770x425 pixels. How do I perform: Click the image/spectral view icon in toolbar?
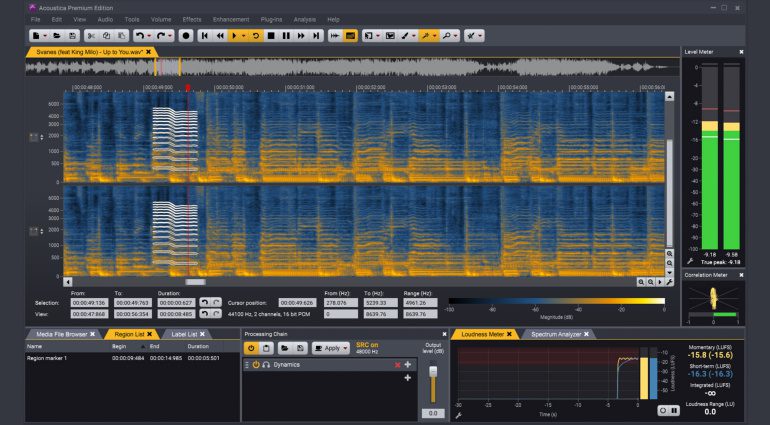[390, 36]
